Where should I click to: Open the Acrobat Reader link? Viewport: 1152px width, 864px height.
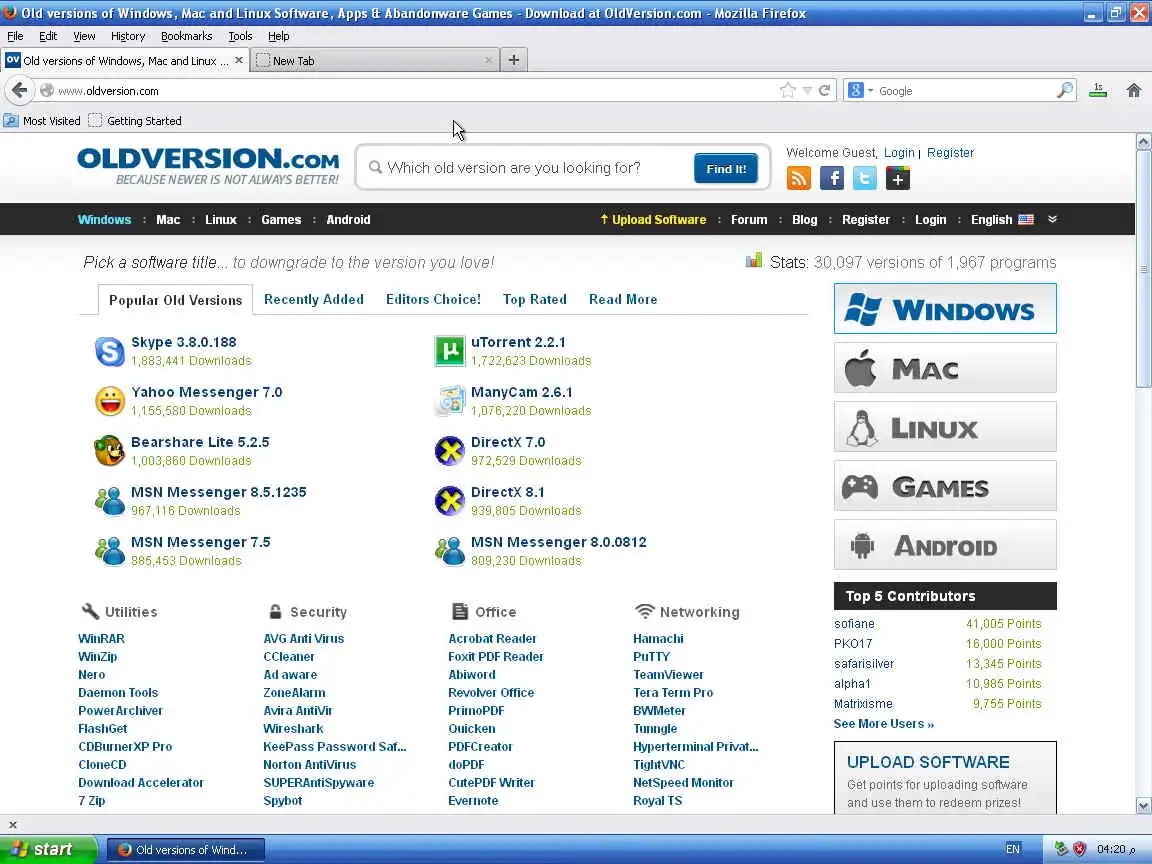pos(492,638)
